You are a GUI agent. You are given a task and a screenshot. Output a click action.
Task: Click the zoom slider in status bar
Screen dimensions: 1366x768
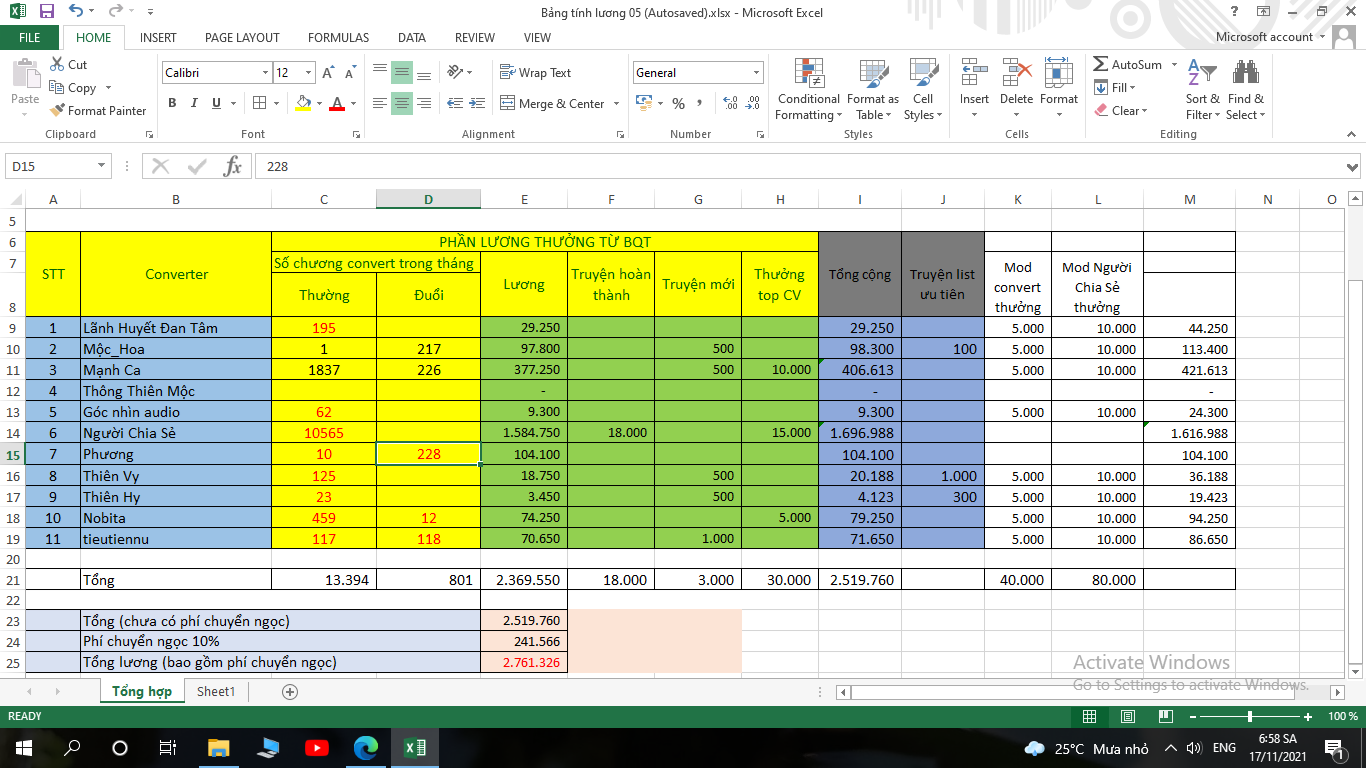(x=1250, y=717)
